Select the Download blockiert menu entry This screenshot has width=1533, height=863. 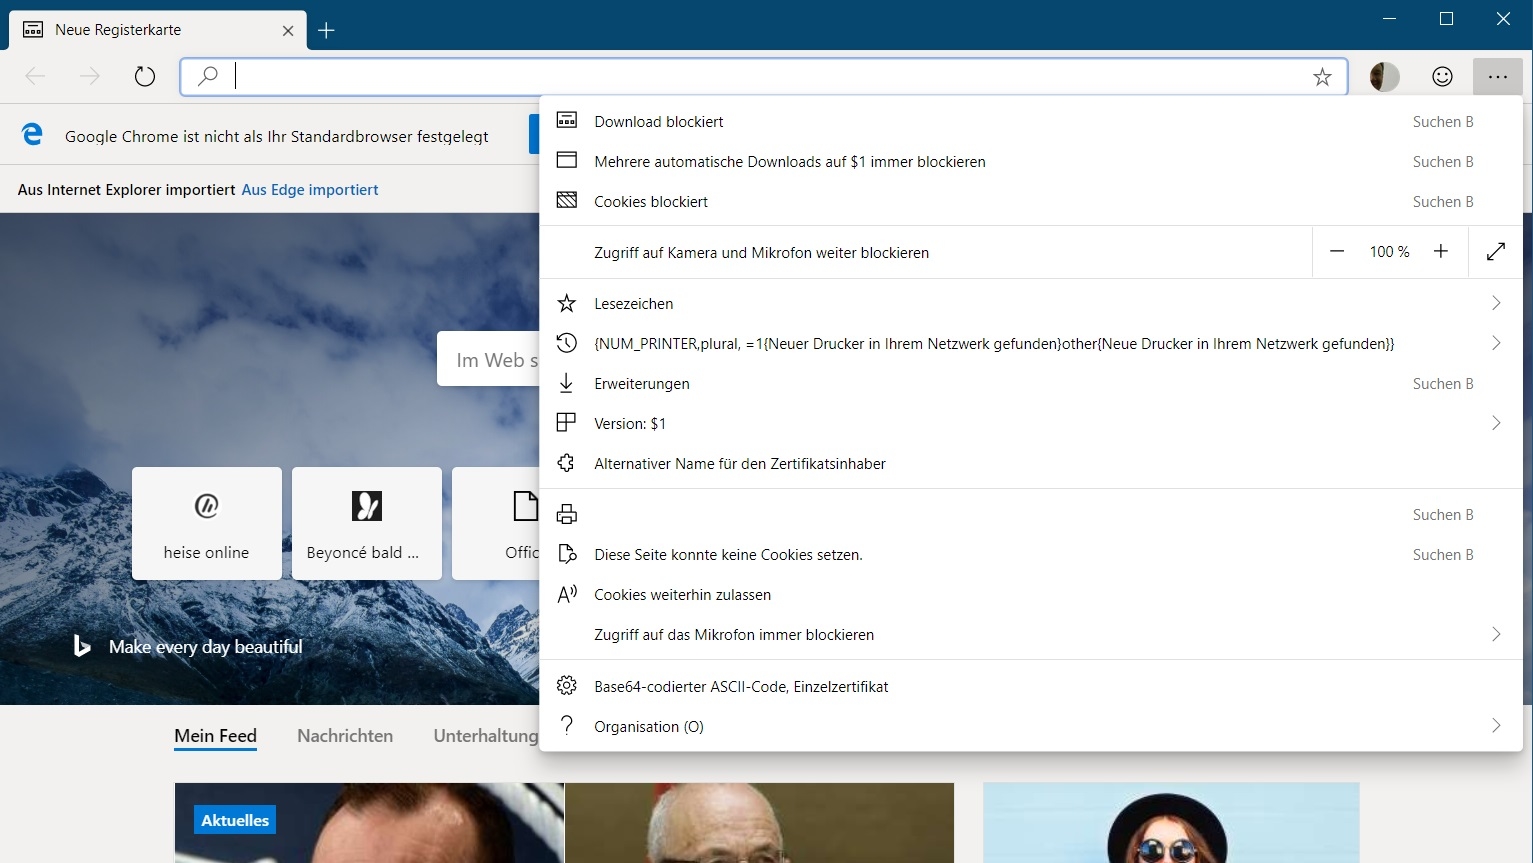click(658, 122)
